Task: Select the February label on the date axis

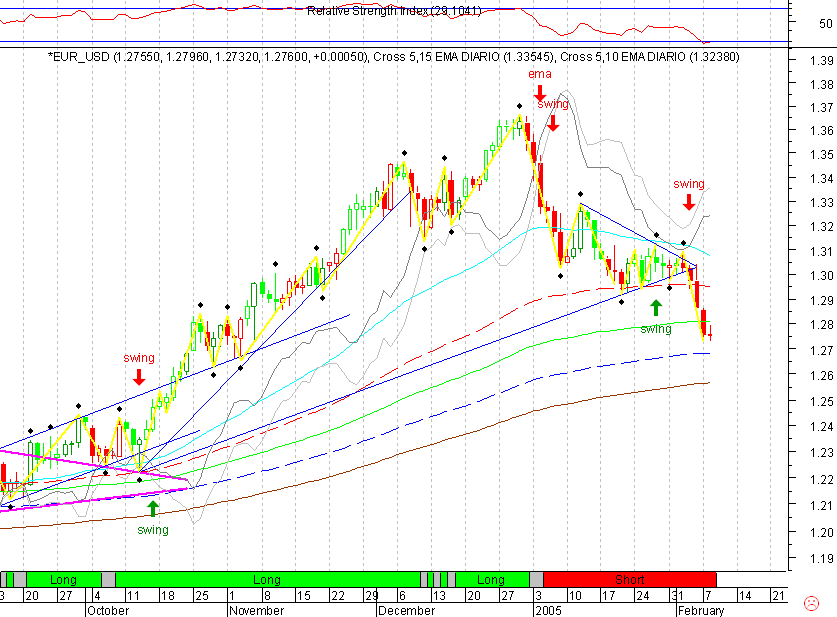Action: pos(701,610)
